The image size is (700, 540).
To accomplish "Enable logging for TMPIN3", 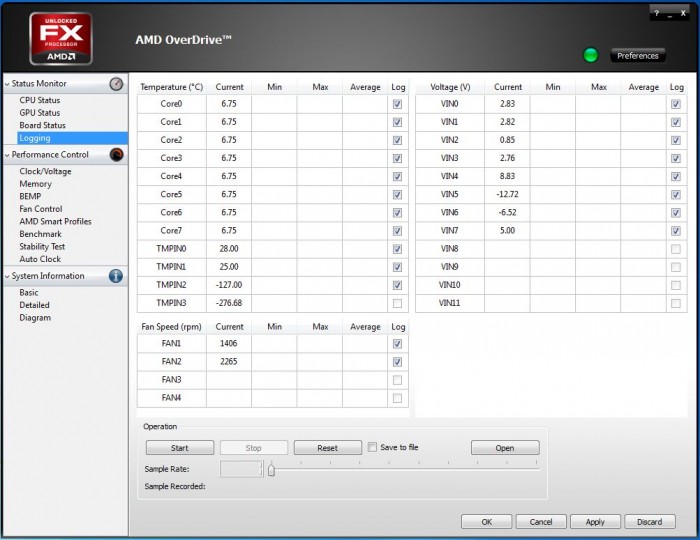I will pos(397,303).
